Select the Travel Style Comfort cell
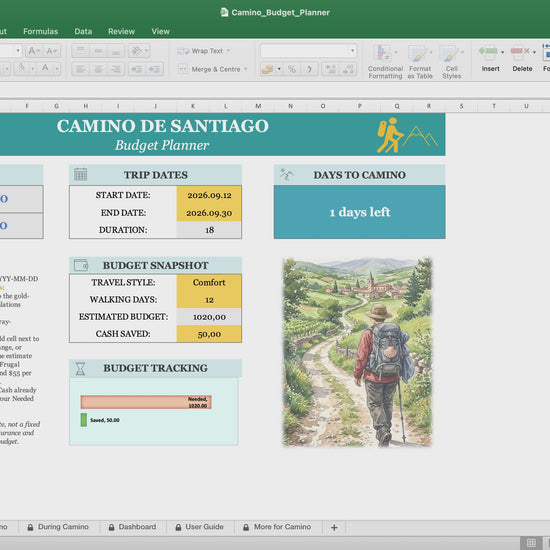This screenshot has width=550, height=550. point(209,282)
